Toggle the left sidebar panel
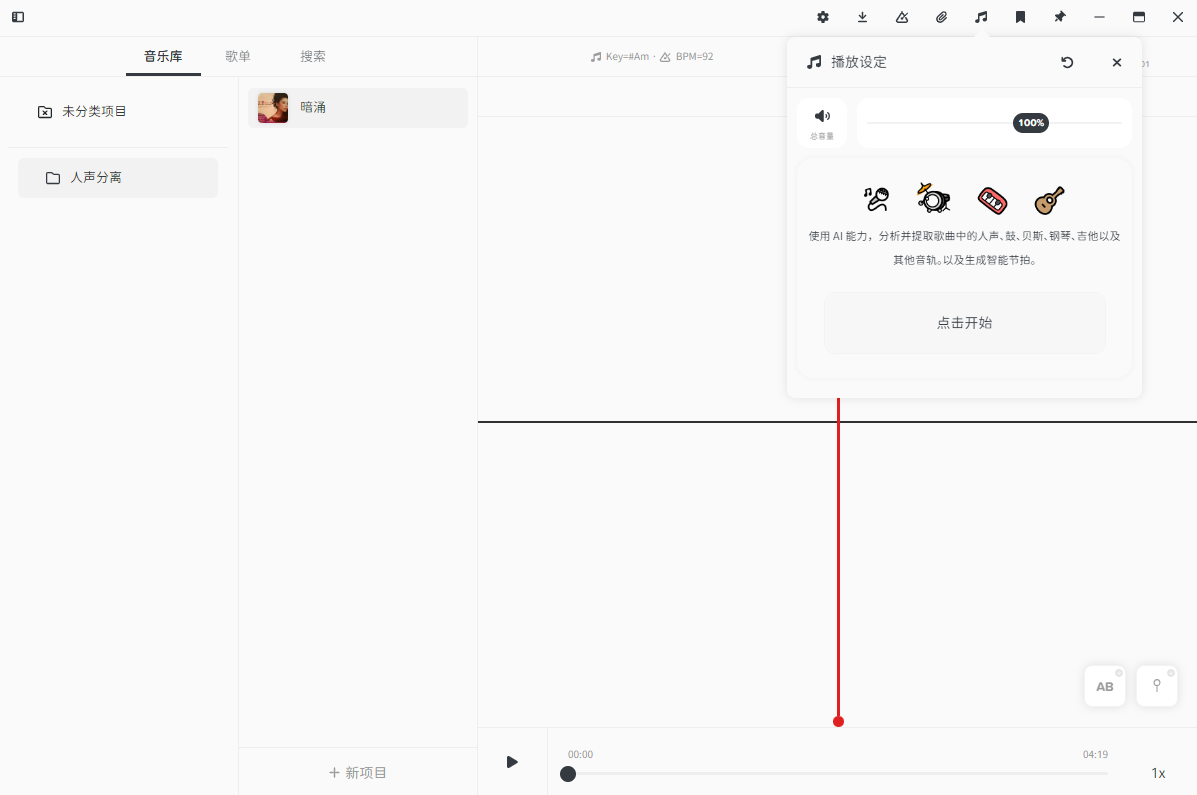Screen dimensions: 1197x795 17,17
